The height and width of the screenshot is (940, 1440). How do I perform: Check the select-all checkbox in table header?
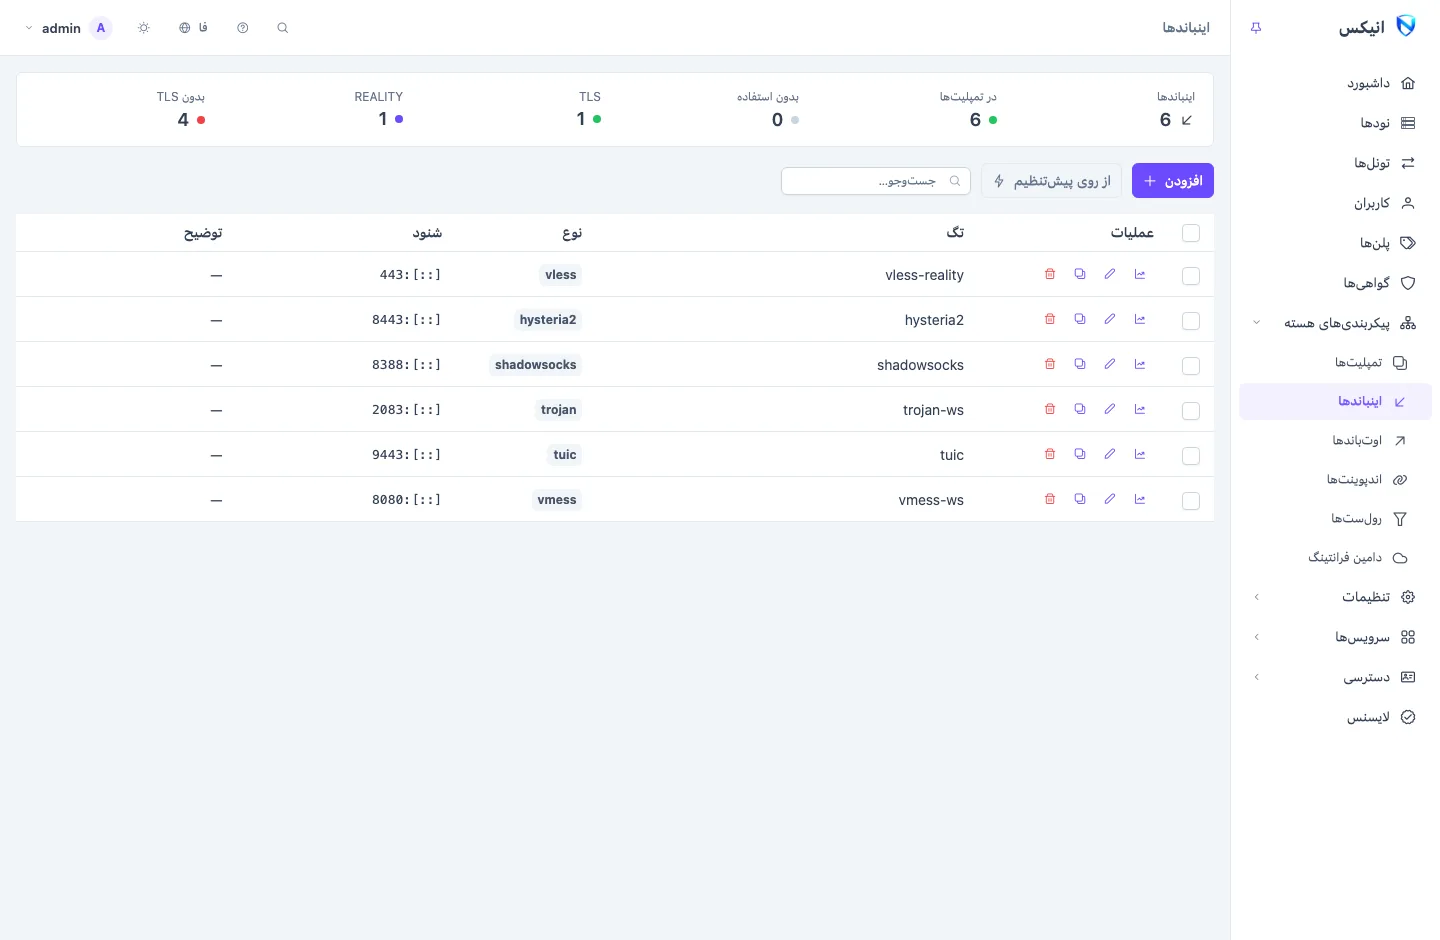1191,233
